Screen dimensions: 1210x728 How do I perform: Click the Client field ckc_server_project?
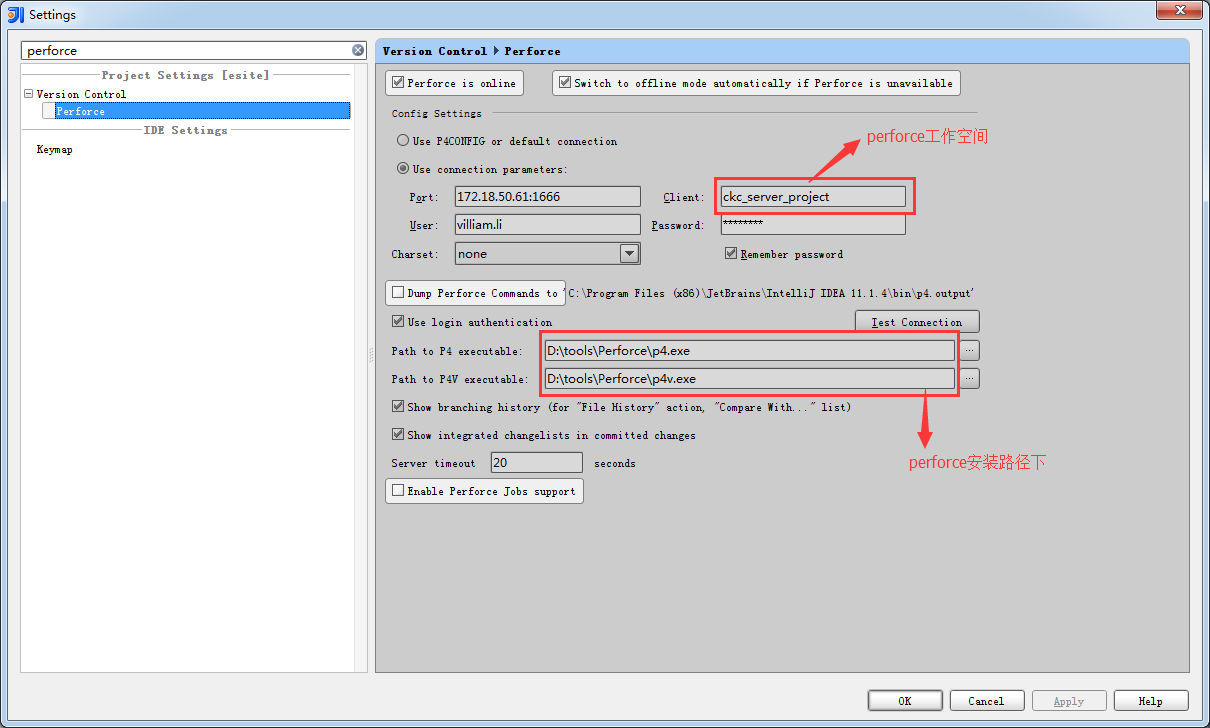pyautogui.click(x=813, y=197)
